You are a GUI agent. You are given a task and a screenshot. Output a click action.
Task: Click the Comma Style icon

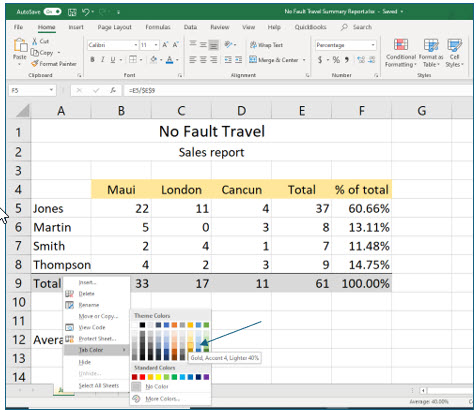[347, 60]
